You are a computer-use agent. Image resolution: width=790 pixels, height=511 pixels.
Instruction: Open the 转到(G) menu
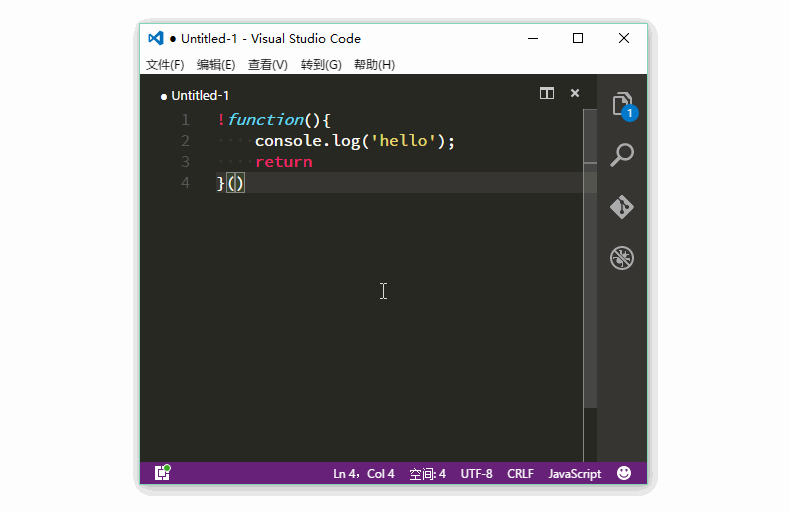tap(321, 65)
